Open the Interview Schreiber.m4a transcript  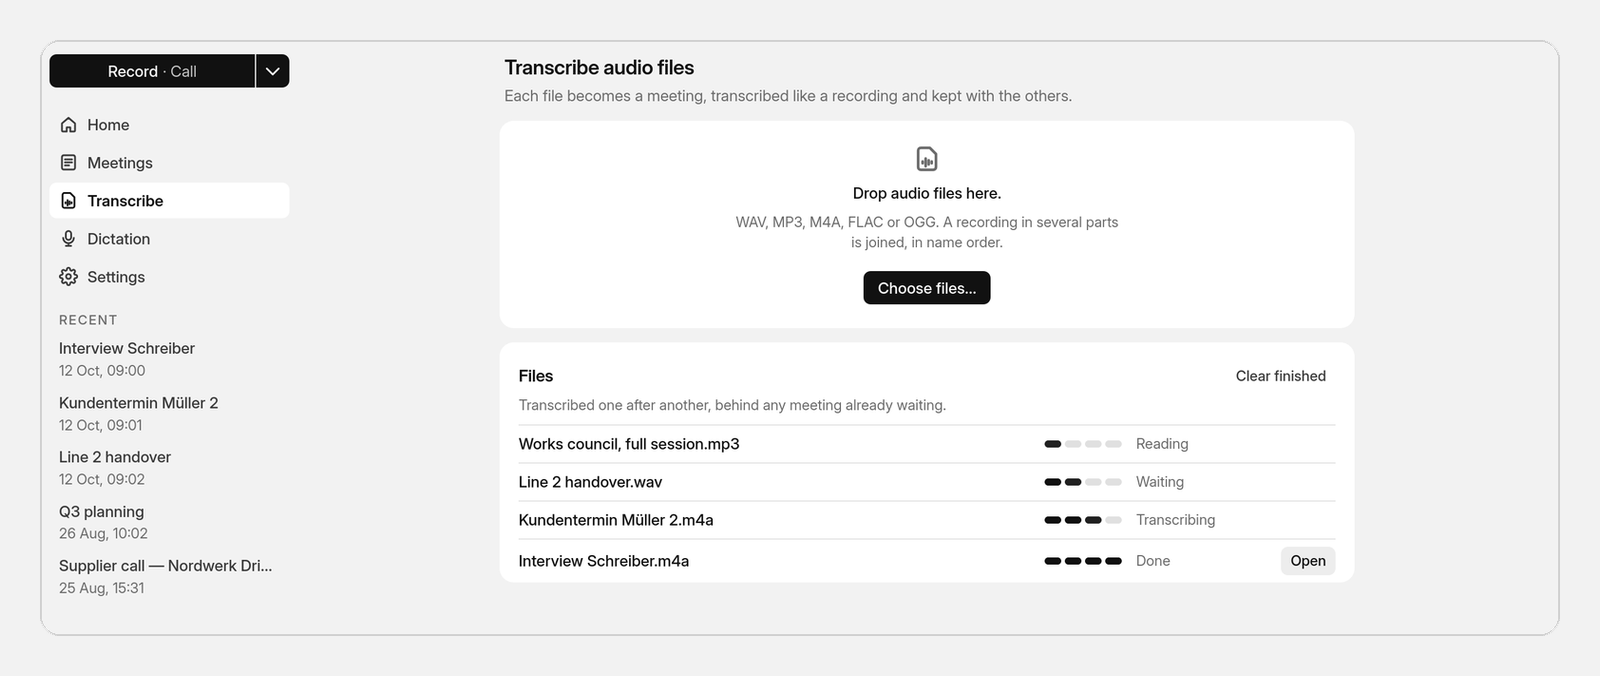[x=1308, y=561]
